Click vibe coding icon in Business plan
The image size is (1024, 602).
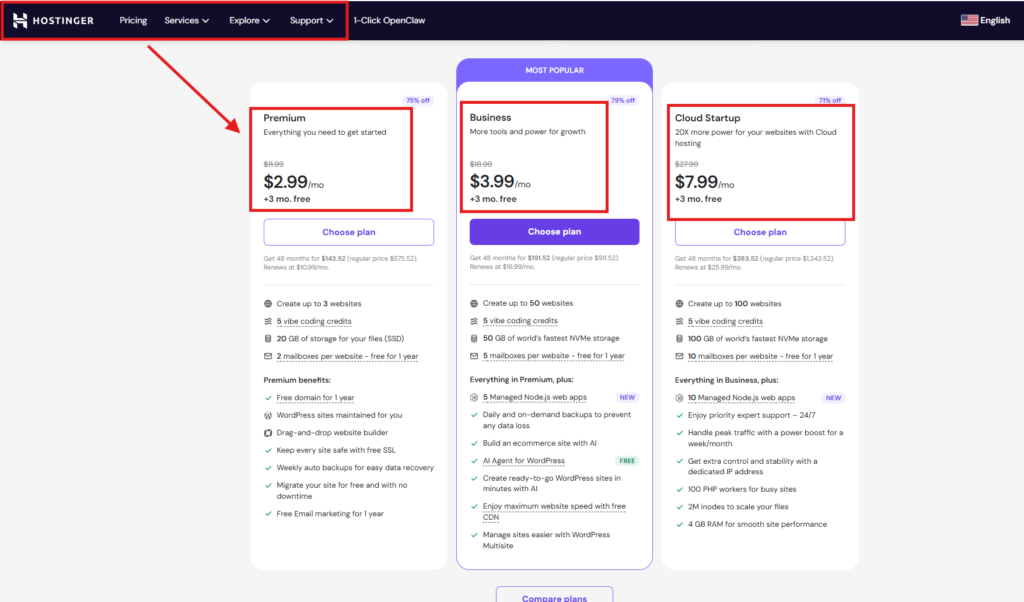(474, 321)
